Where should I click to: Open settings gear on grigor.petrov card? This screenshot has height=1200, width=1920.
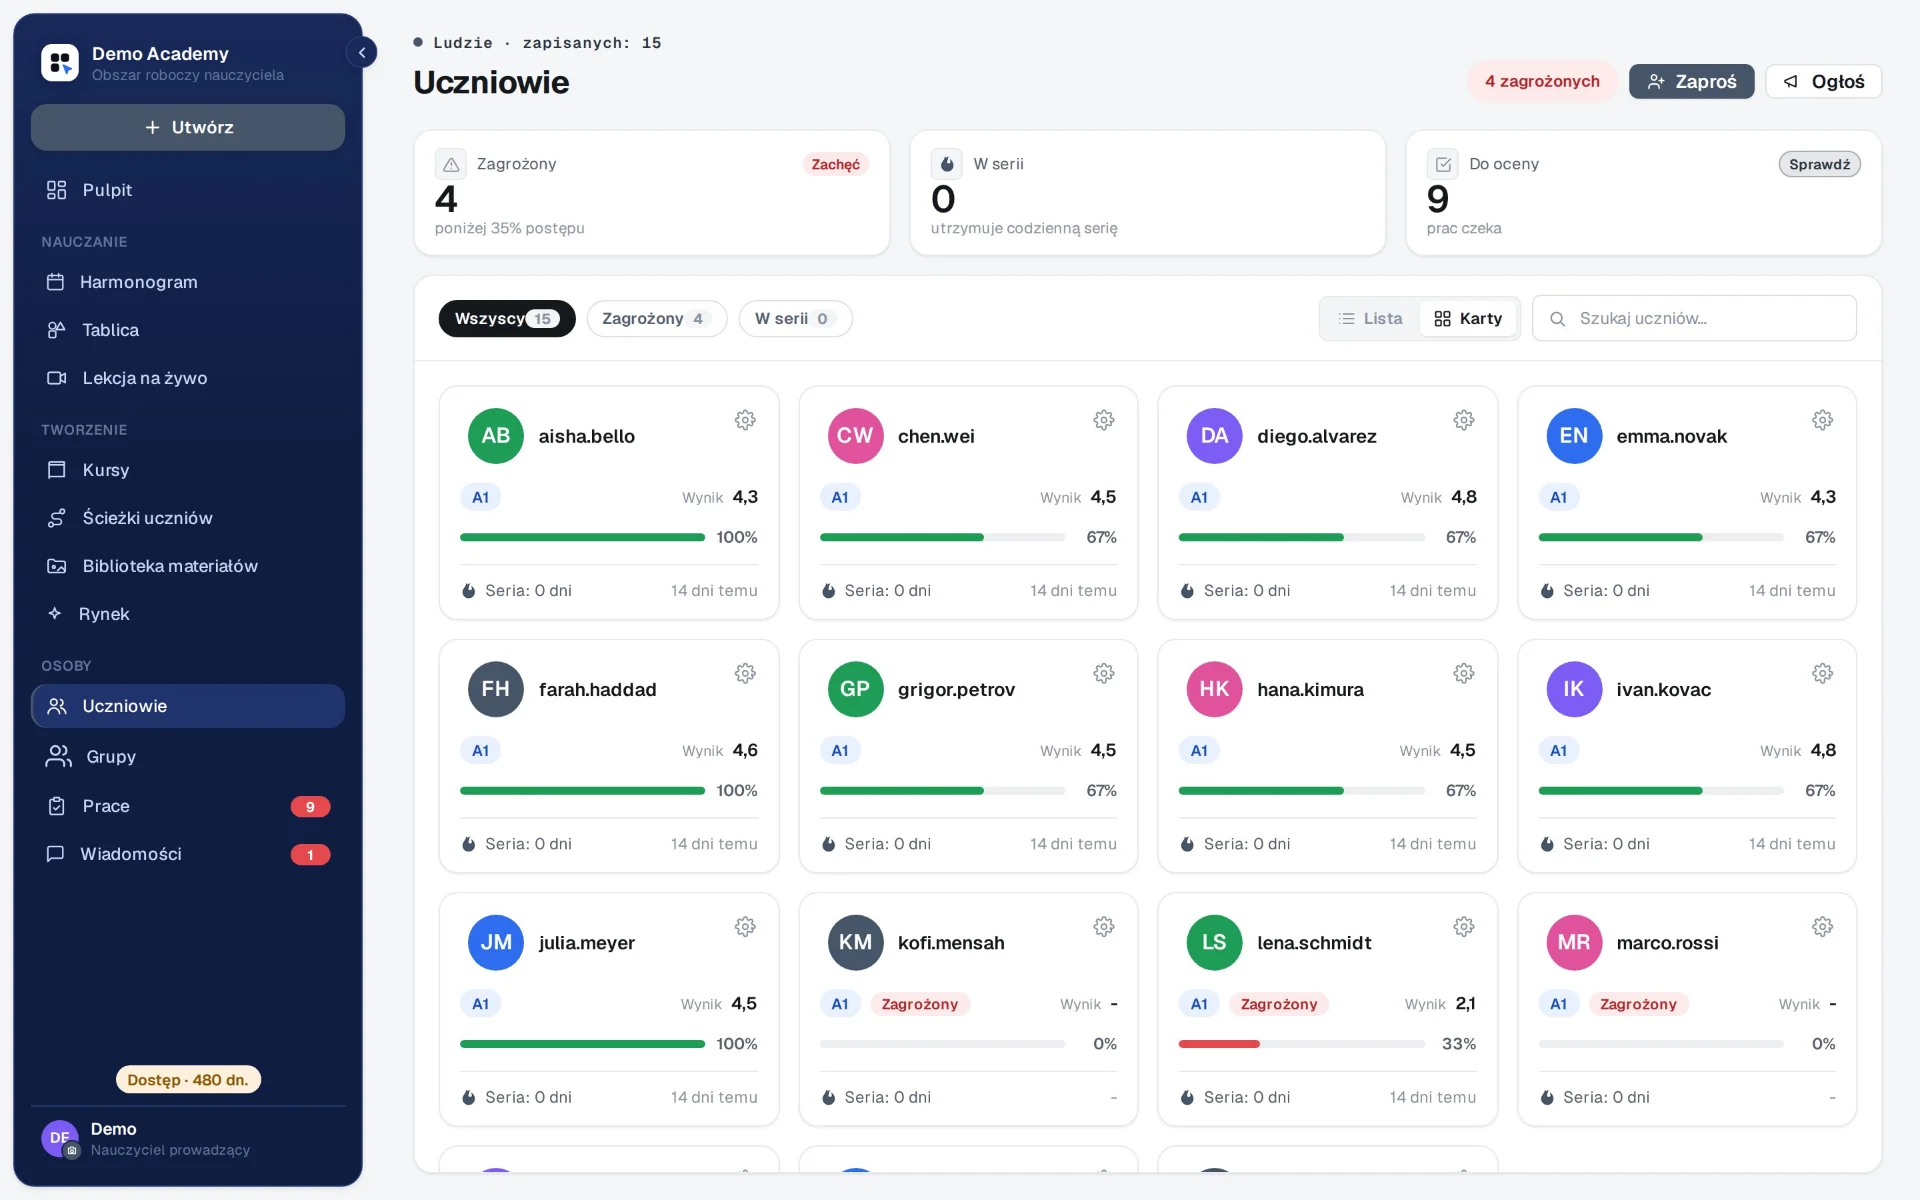pos(1104,673)
